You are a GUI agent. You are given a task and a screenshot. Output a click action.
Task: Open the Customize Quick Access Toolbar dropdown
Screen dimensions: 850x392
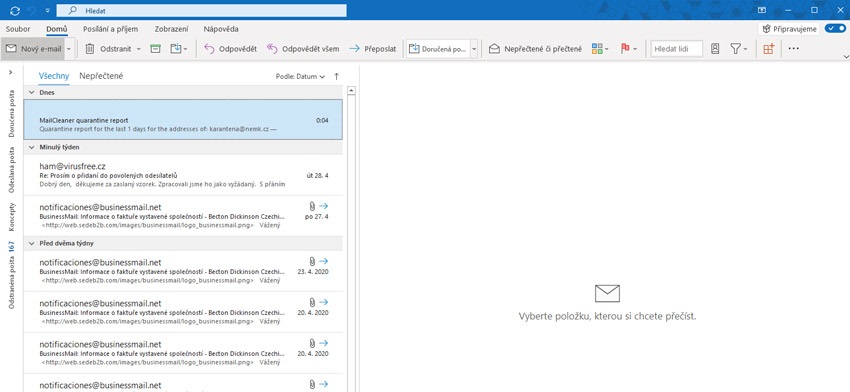48,10
